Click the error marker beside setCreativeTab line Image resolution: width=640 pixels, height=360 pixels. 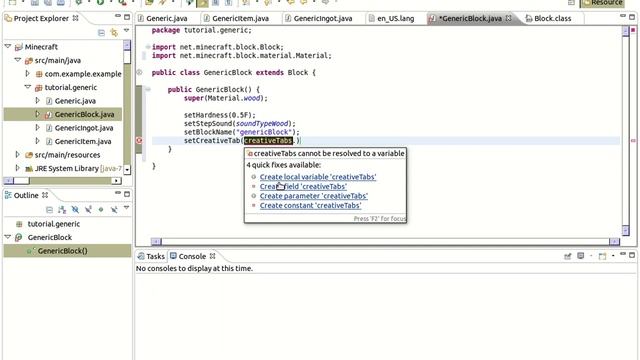point(139,140)
